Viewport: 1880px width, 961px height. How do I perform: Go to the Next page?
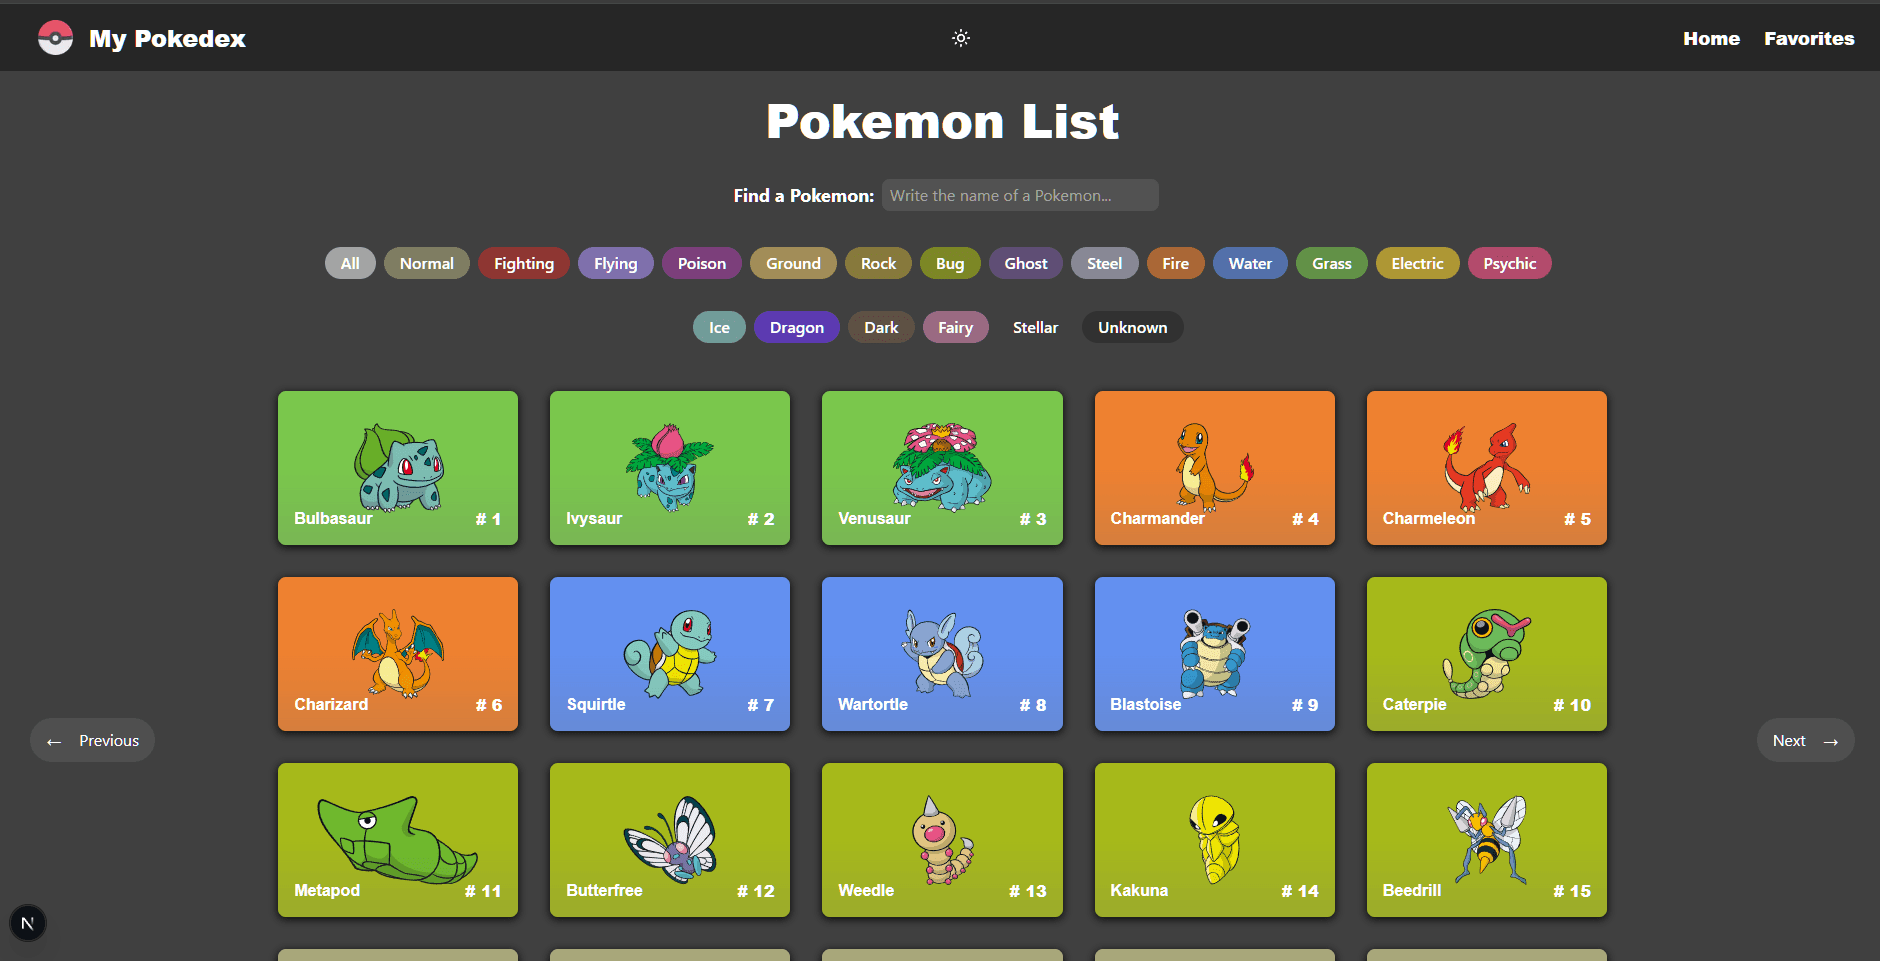point(1806,740)
